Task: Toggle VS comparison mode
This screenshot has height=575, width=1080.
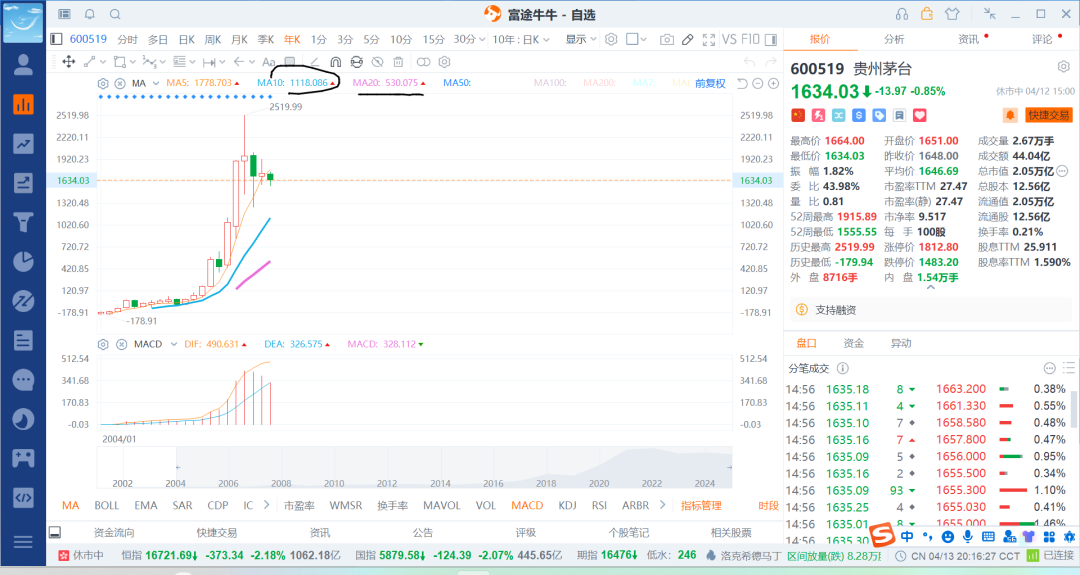Action: tap(729, 39)
